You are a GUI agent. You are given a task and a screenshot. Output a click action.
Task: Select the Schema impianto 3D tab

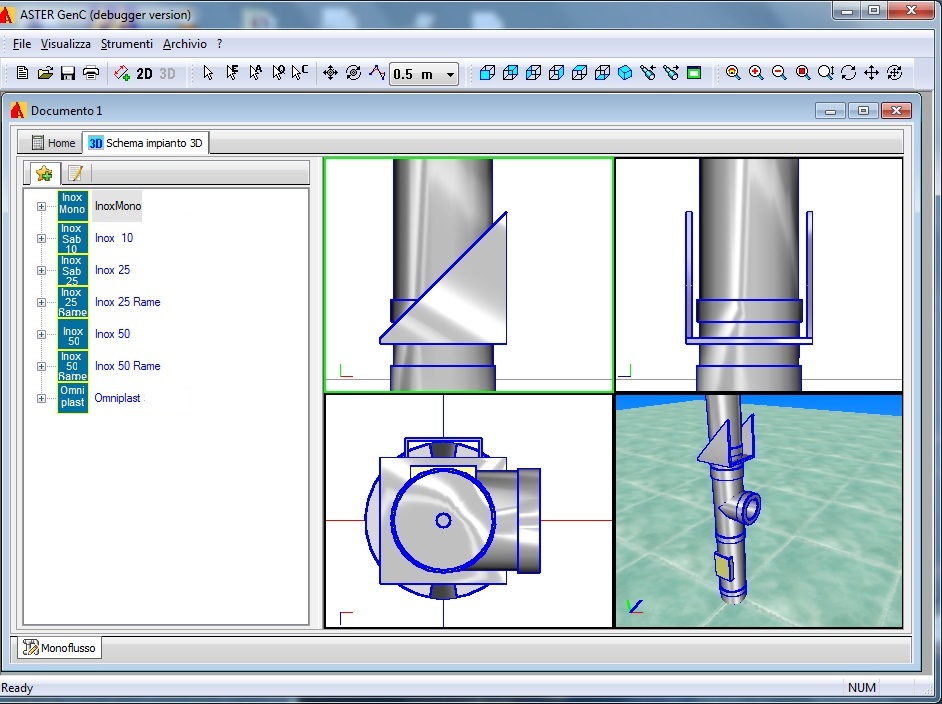pyautogui.click(x=146, y=143)
